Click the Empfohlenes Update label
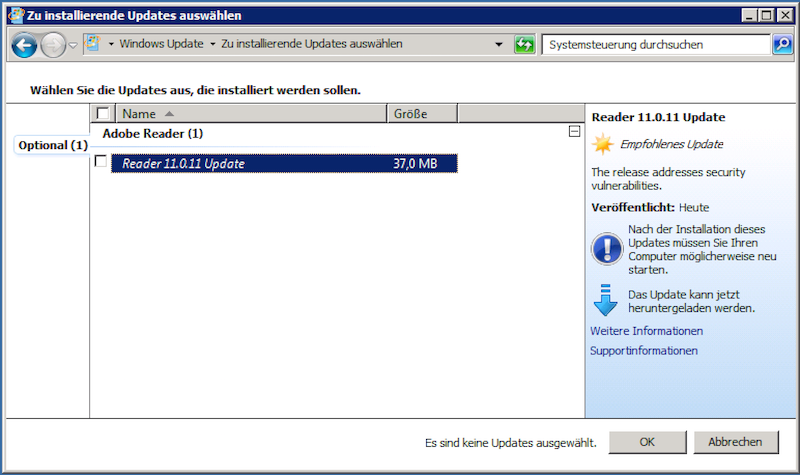Screen dimensions: 800x475 (671, 144)
